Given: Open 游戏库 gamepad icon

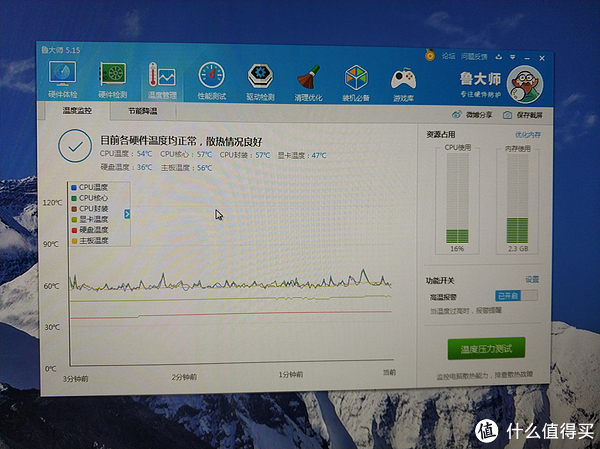Looking at the screenshot, I should click(403, 84).
